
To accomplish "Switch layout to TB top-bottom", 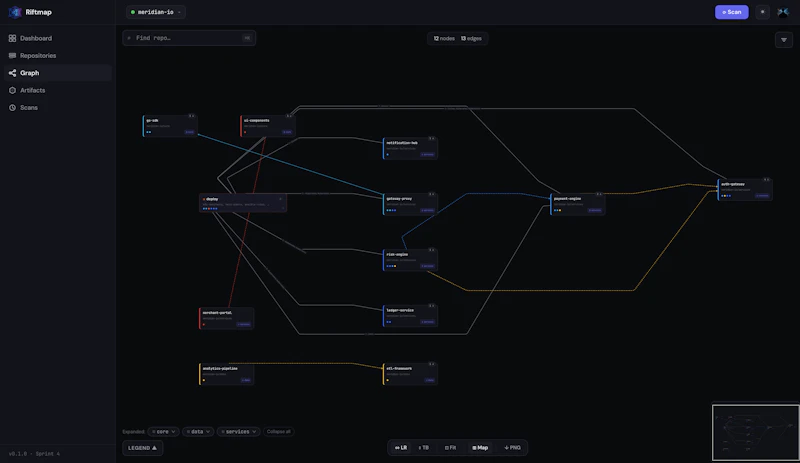I will click(x=423, y=448).
